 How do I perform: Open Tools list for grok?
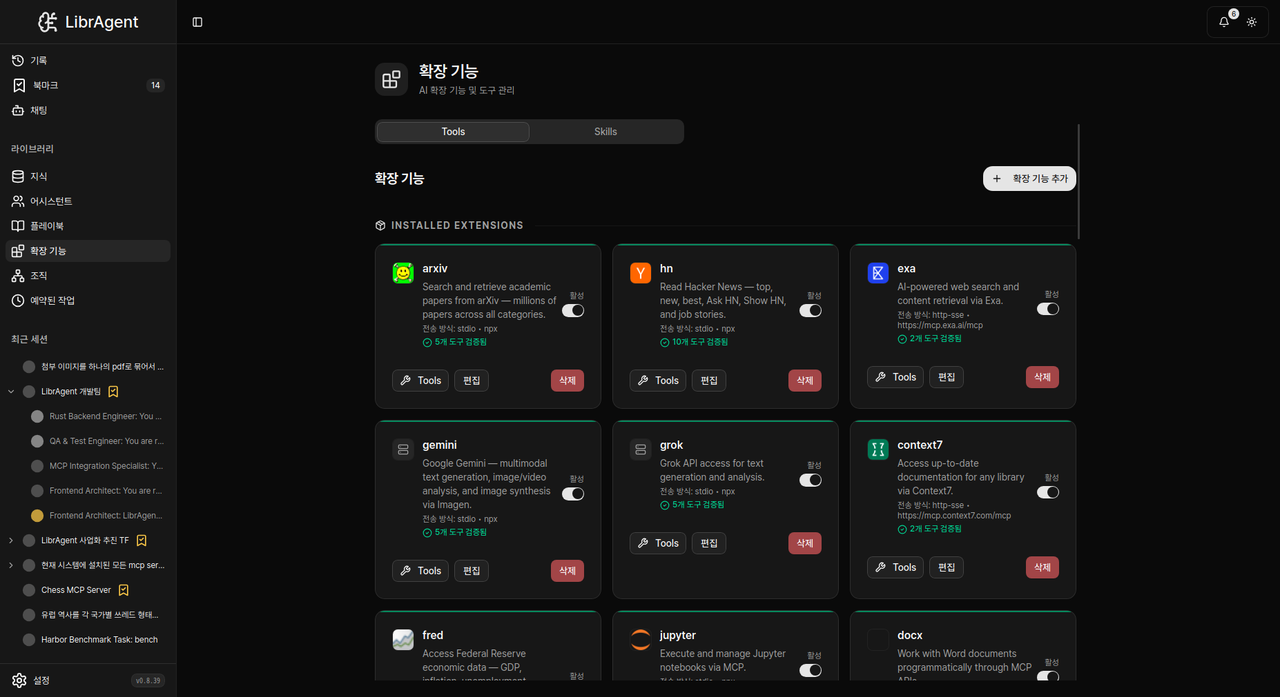pos(658,543)
